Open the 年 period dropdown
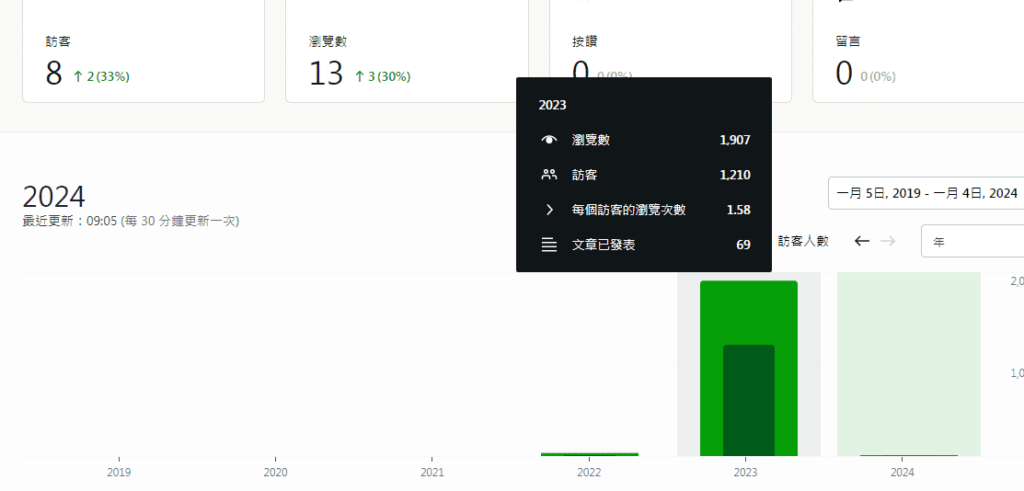Screen dimensions: 1024x491 coord(971,241)
